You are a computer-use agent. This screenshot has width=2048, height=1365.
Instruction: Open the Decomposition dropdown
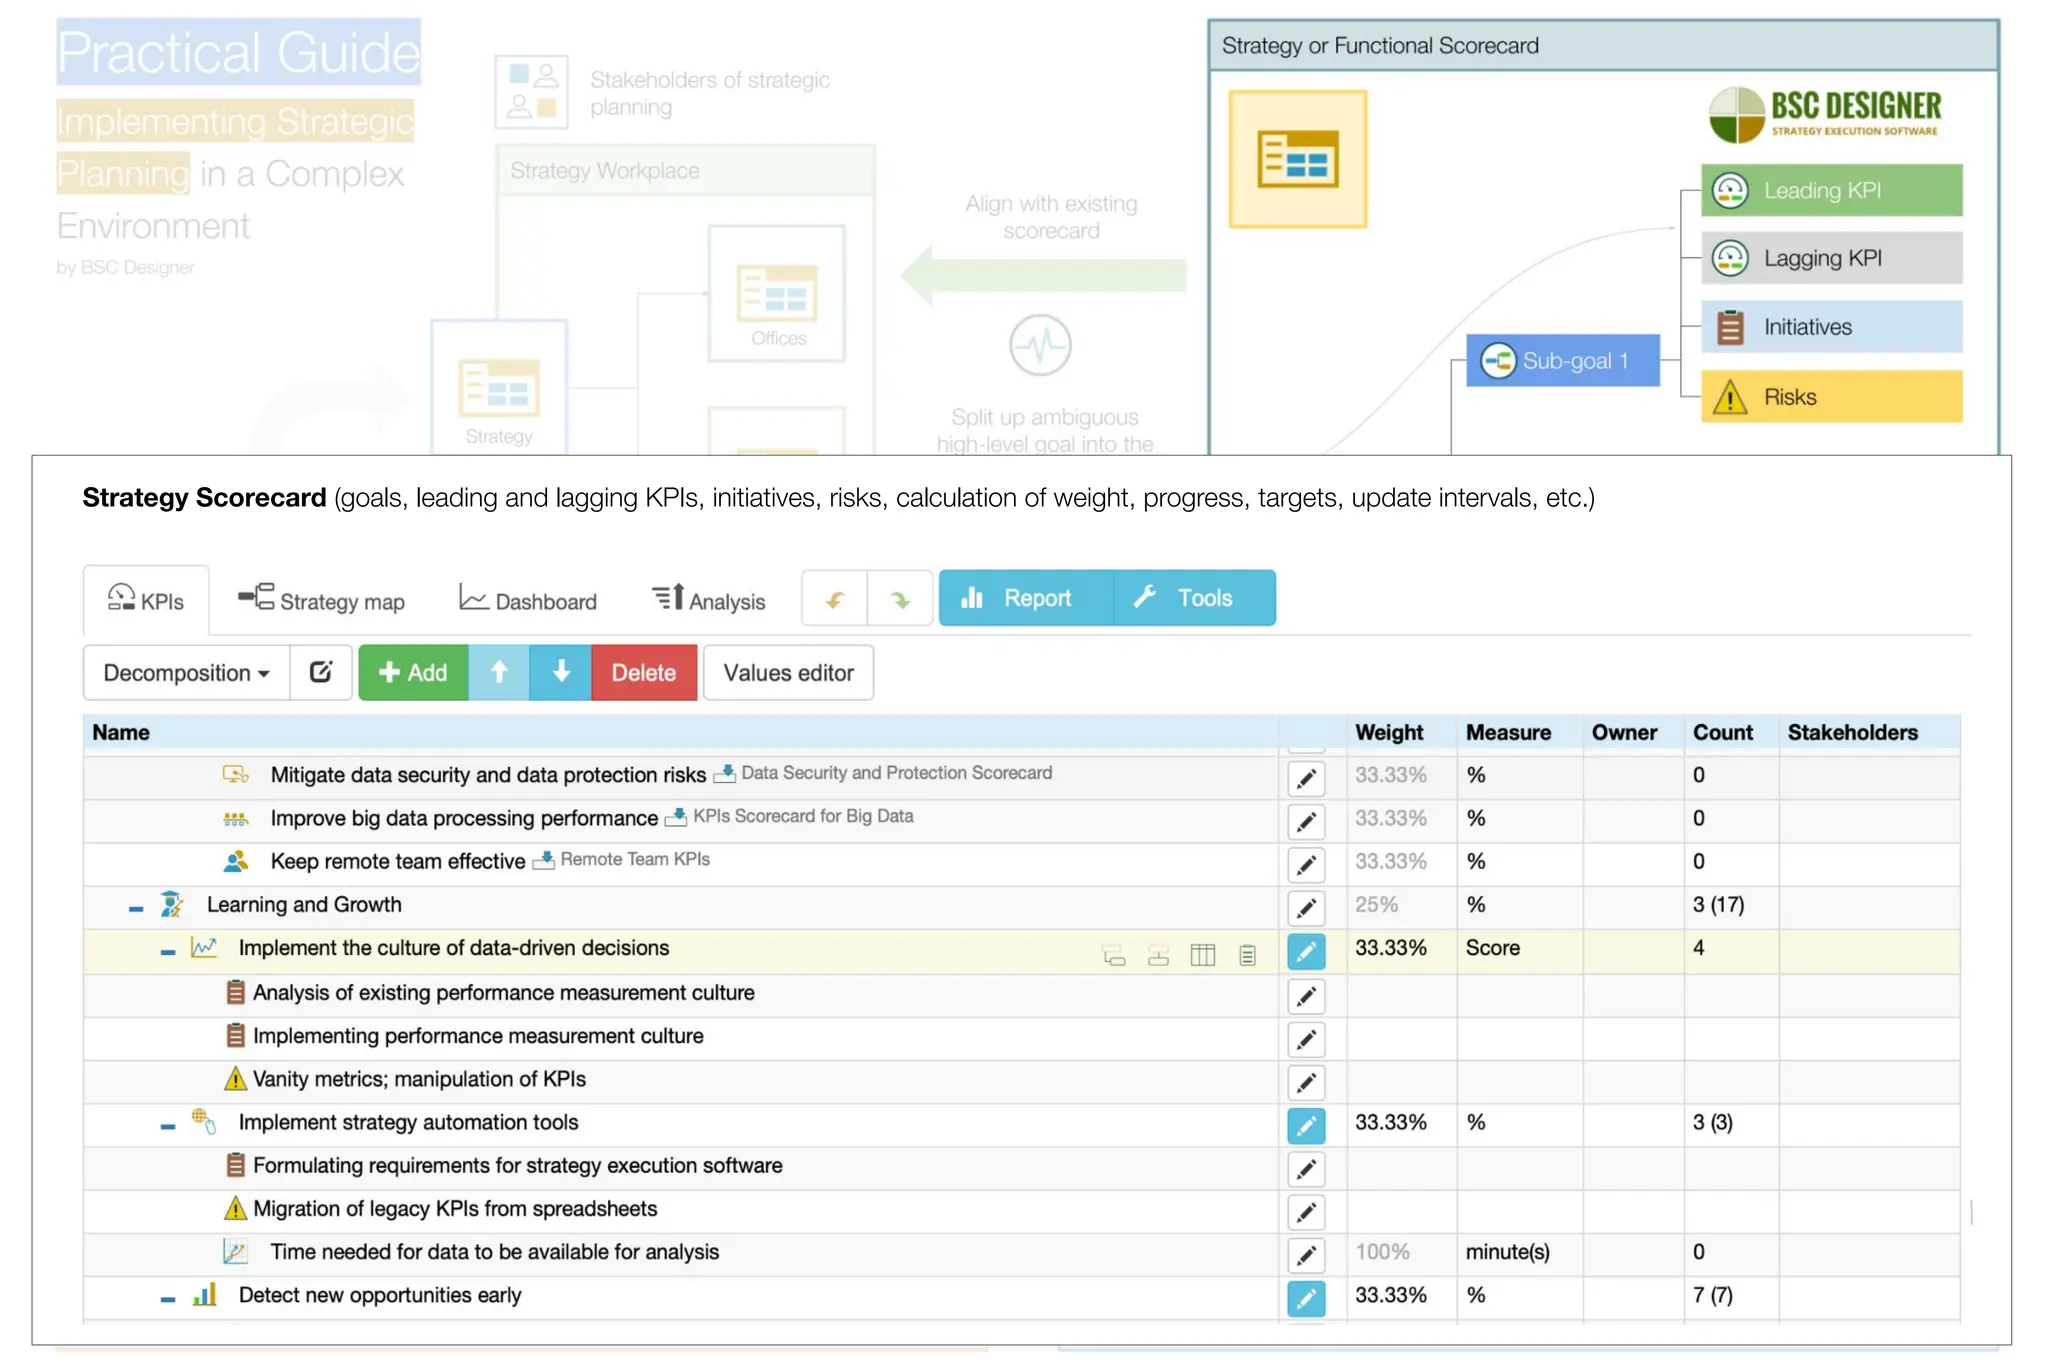click(x=186, y=672)
